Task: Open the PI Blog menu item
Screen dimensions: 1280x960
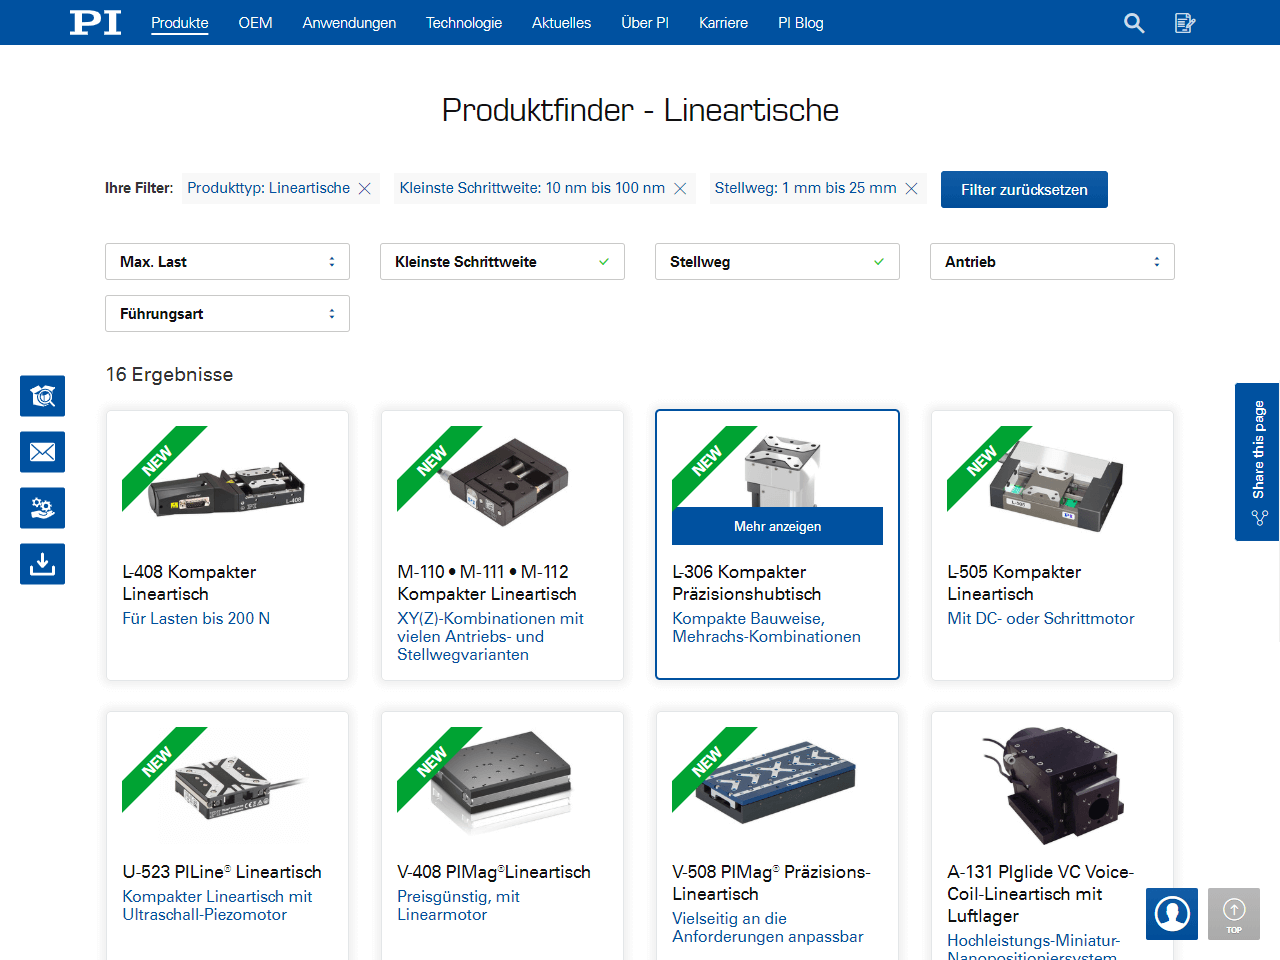Action: pyautogui.click(x=801, y=23)
